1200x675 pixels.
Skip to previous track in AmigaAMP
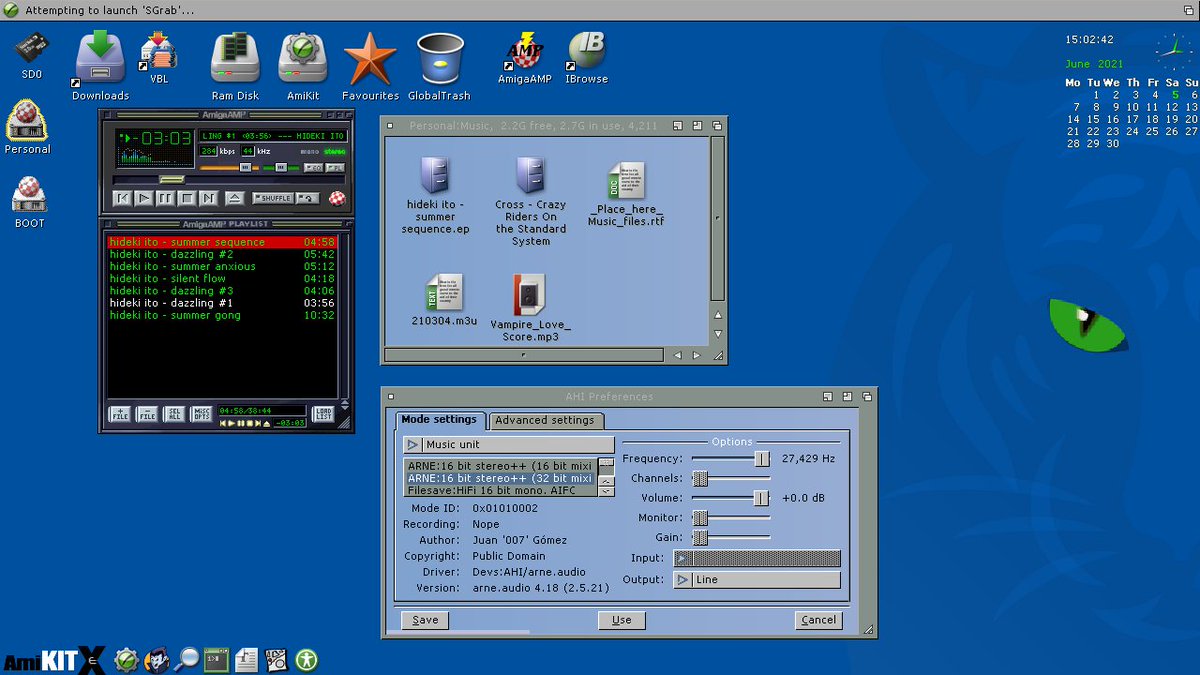[x=122, y=198]
